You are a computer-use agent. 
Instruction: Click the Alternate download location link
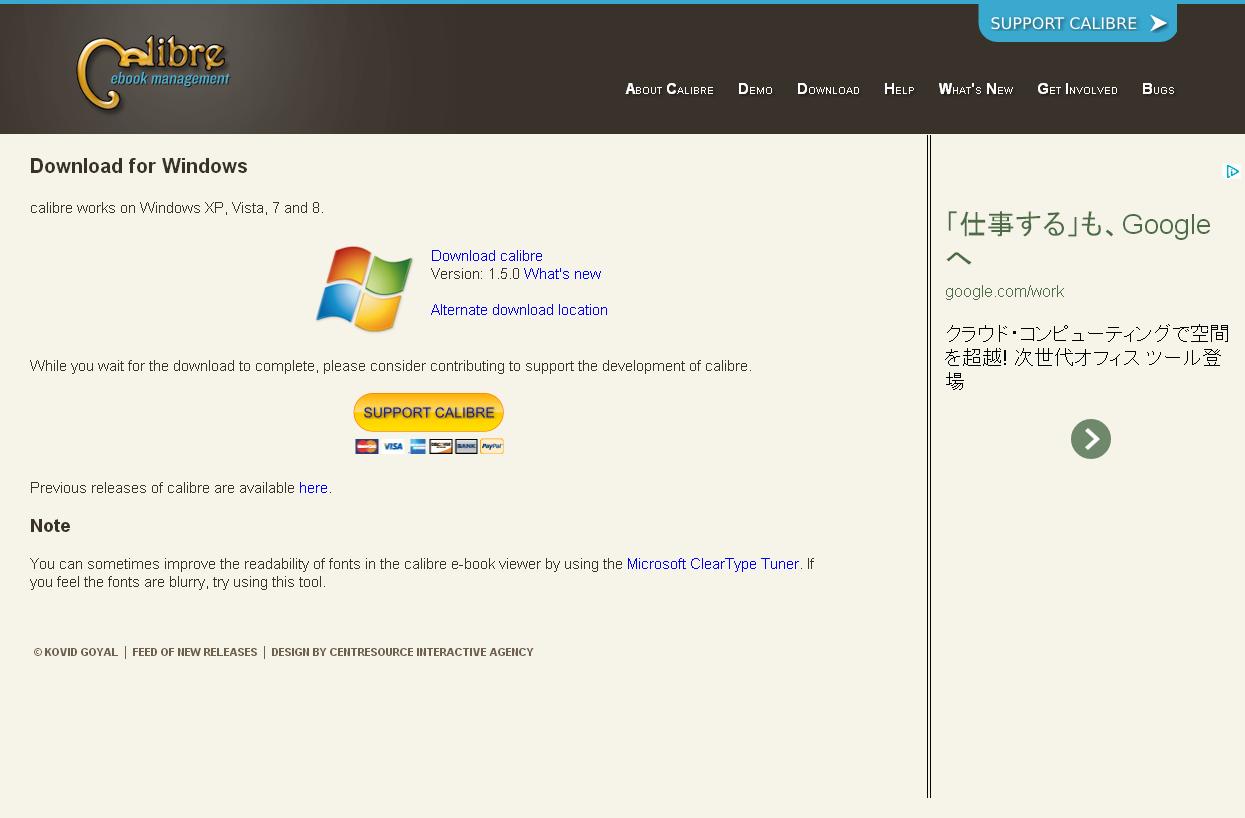[x=519, y=310]
